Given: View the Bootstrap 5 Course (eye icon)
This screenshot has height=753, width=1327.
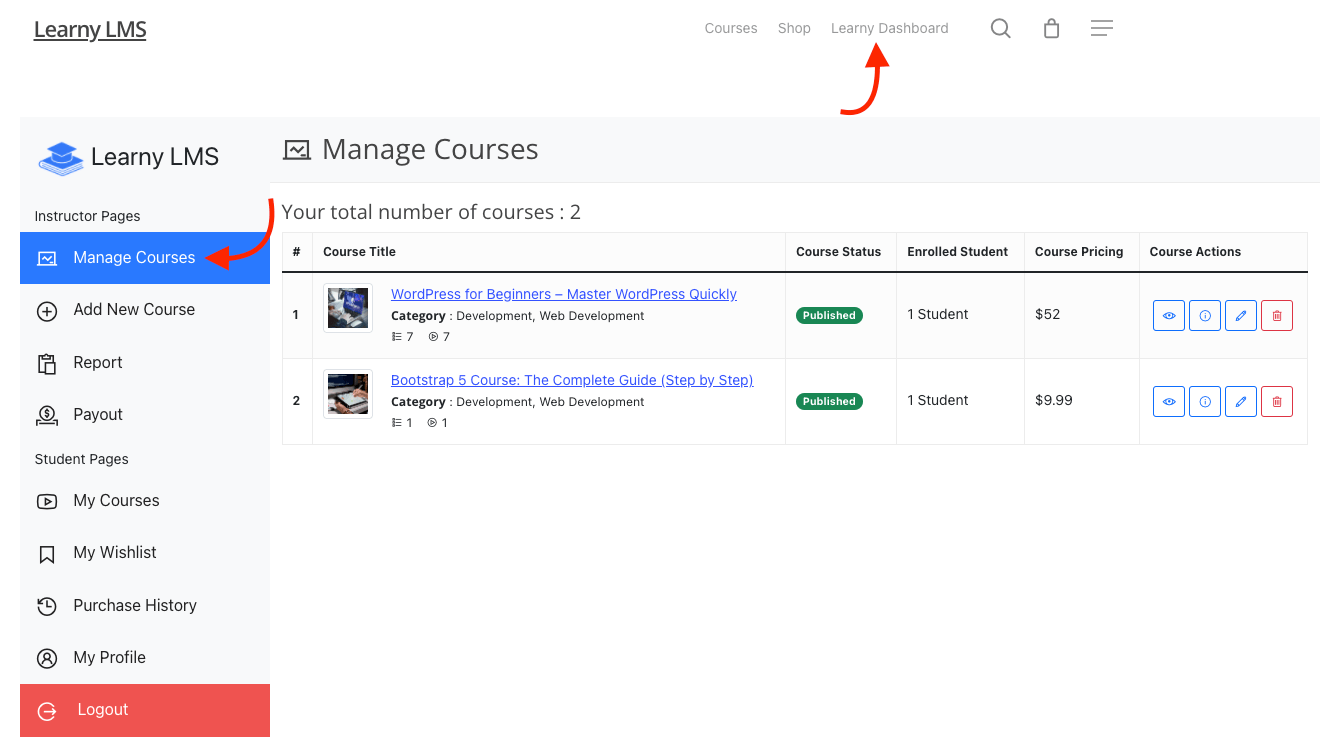Looking at the screenshot, I should [1169, 401].
